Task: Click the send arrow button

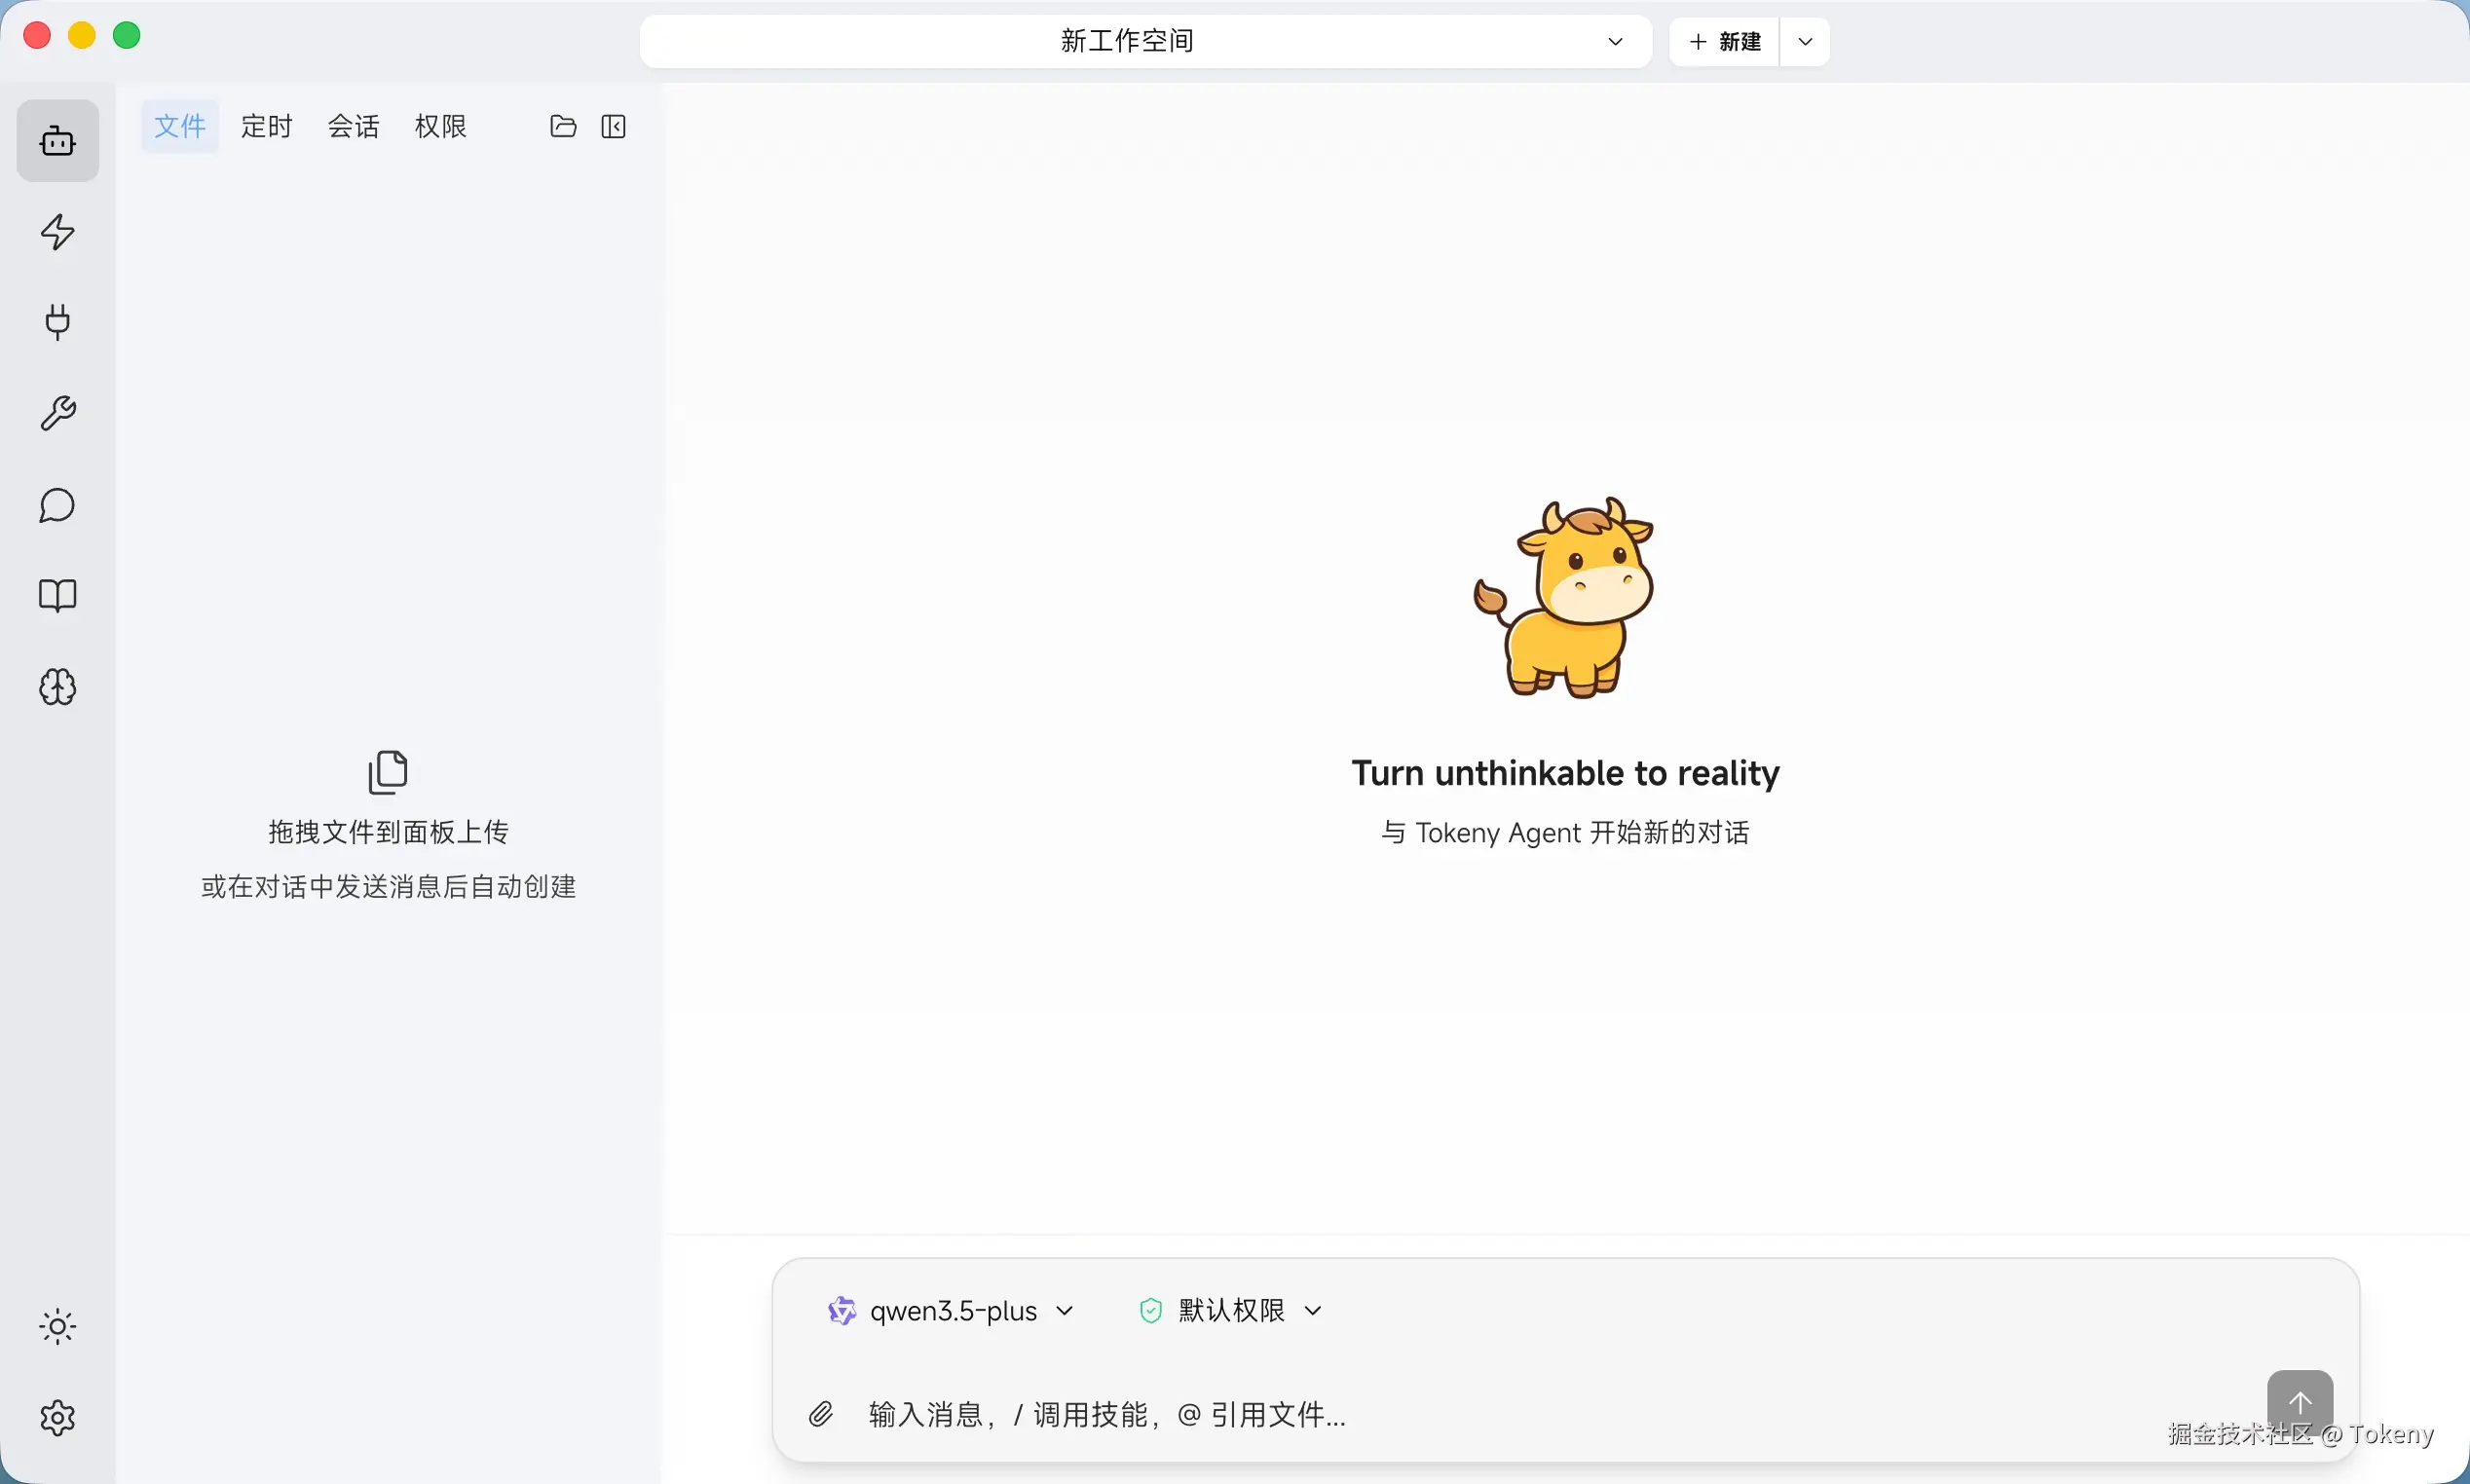Action: tap(2301, 1402)
